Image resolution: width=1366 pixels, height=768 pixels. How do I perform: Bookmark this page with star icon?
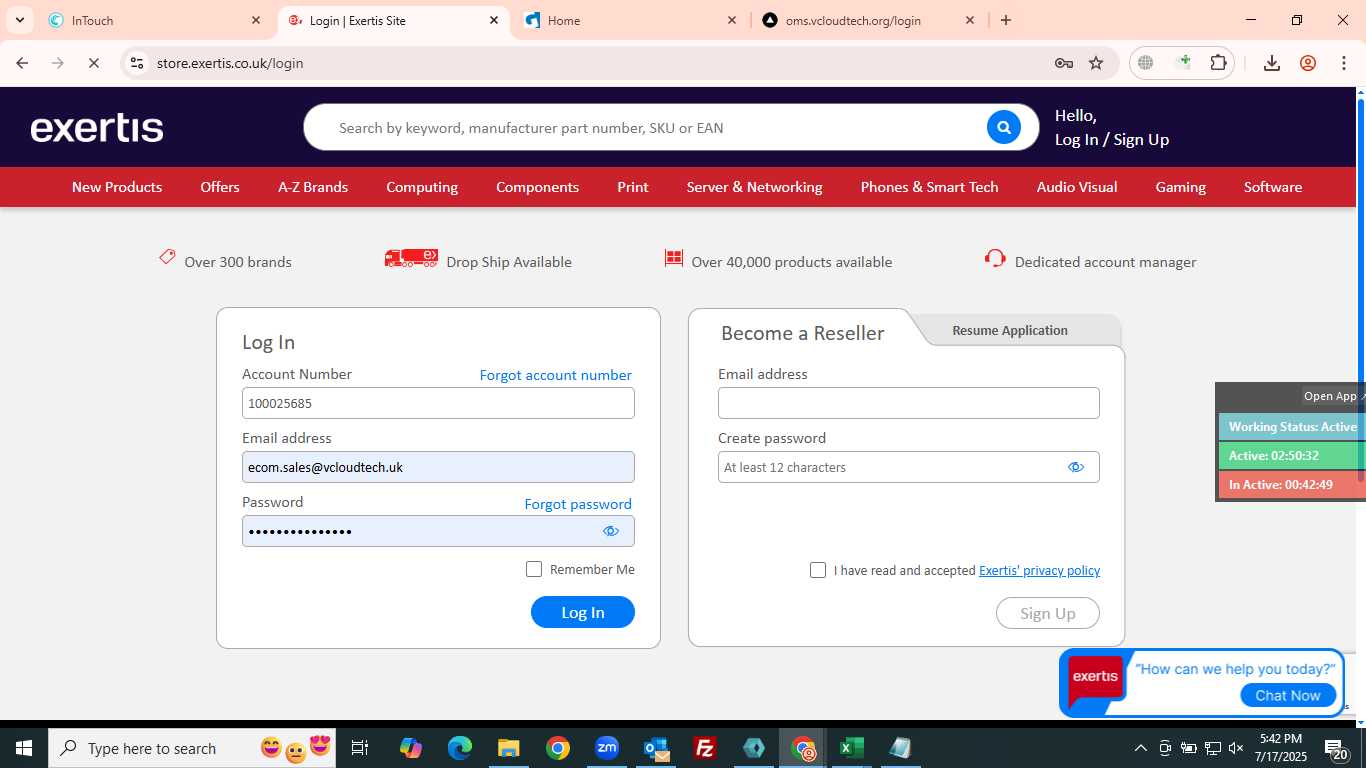tap(1096, 63)
